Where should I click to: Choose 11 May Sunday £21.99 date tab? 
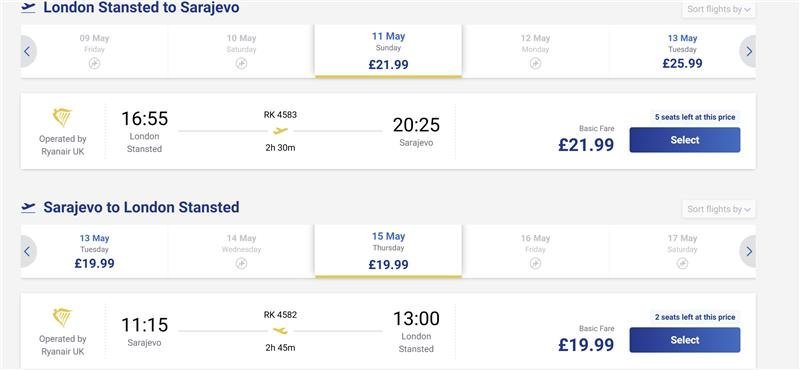(388, 51)
